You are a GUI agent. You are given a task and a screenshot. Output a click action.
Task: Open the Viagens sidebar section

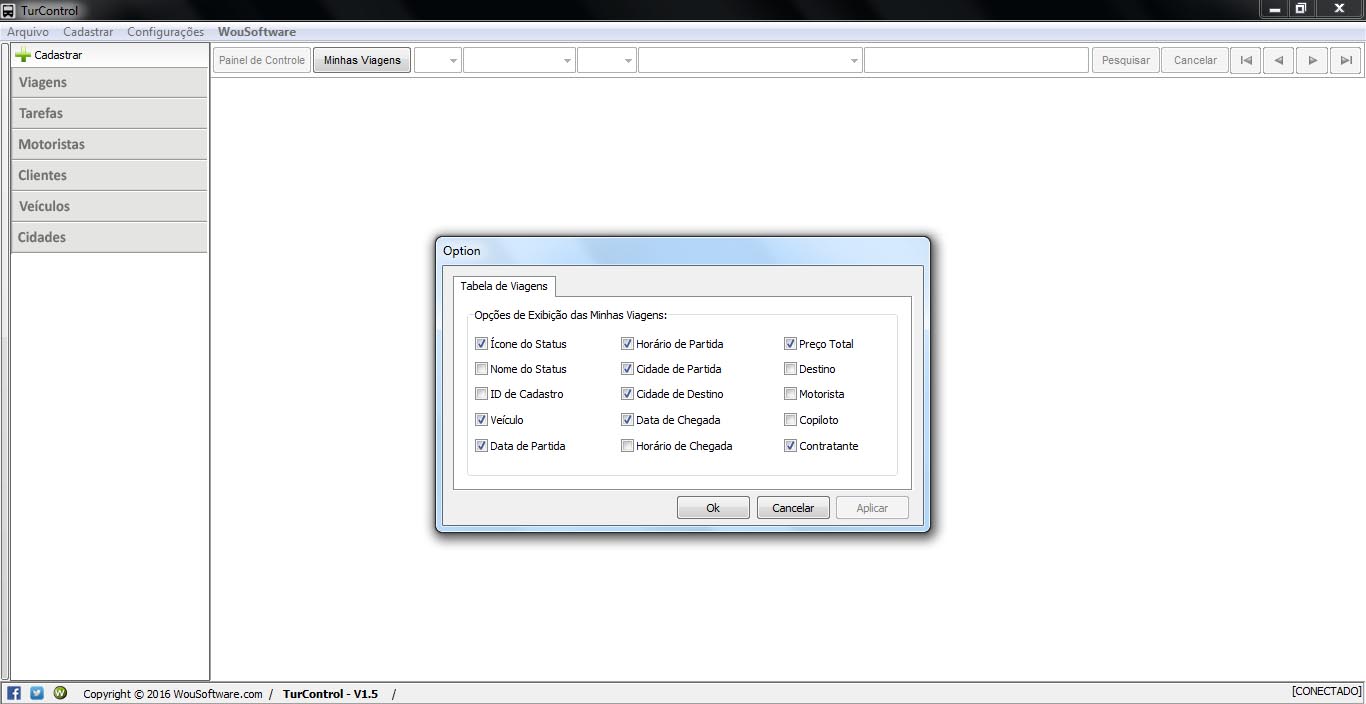pos(109,82)
